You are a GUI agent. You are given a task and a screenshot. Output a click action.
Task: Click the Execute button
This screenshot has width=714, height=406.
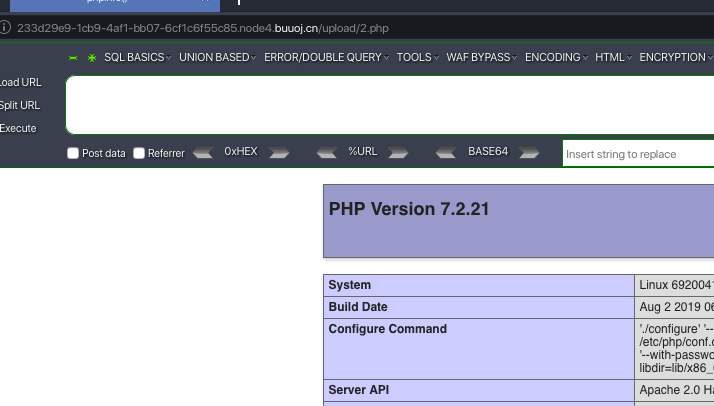tap(18, 128)
